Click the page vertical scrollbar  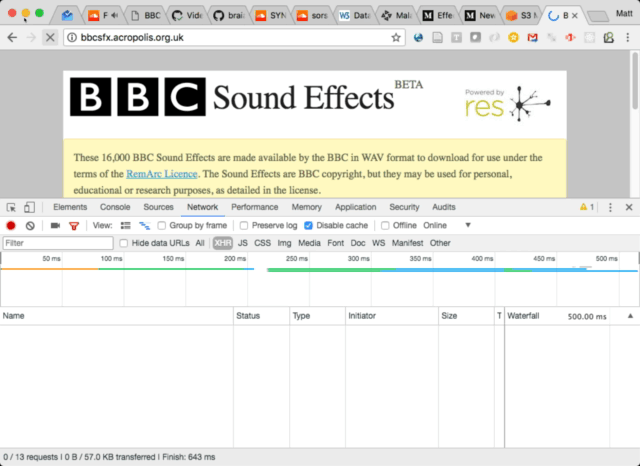[635, 81]
